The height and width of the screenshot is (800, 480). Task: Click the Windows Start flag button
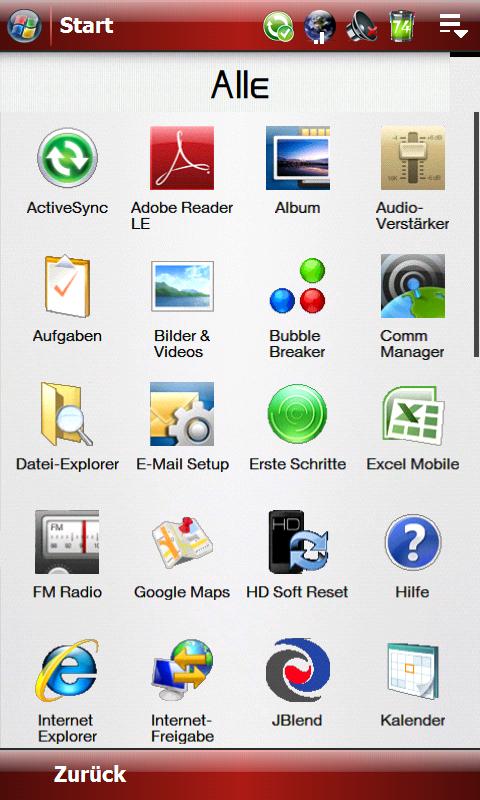click(24, 26)
